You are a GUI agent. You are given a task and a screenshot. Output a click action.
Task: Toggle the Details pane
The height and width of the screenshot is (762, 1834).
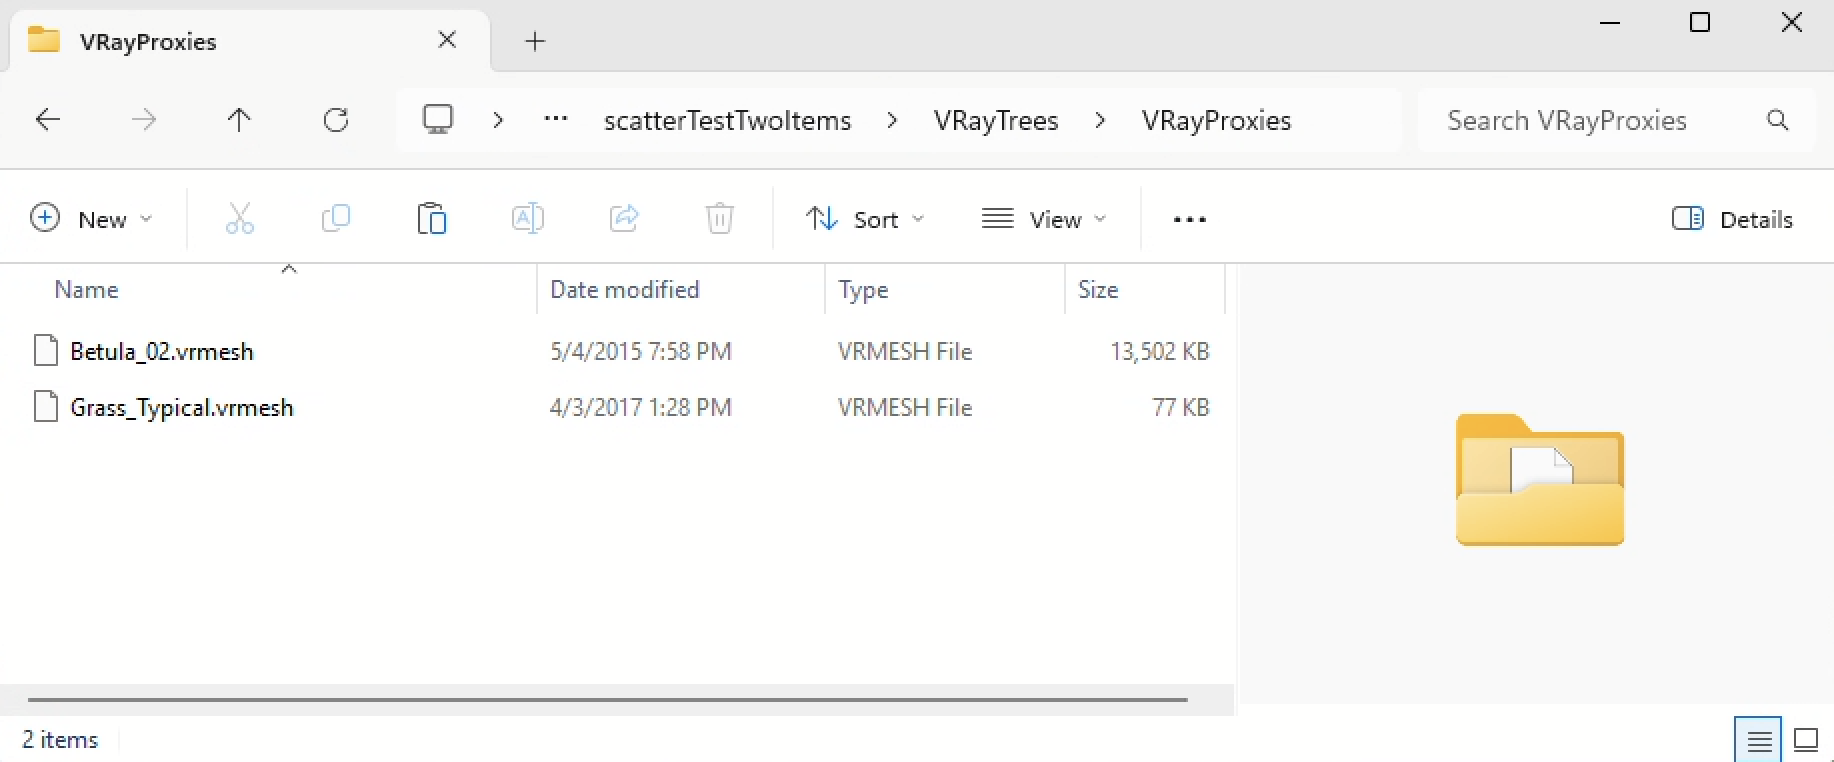click(1732, 219)
